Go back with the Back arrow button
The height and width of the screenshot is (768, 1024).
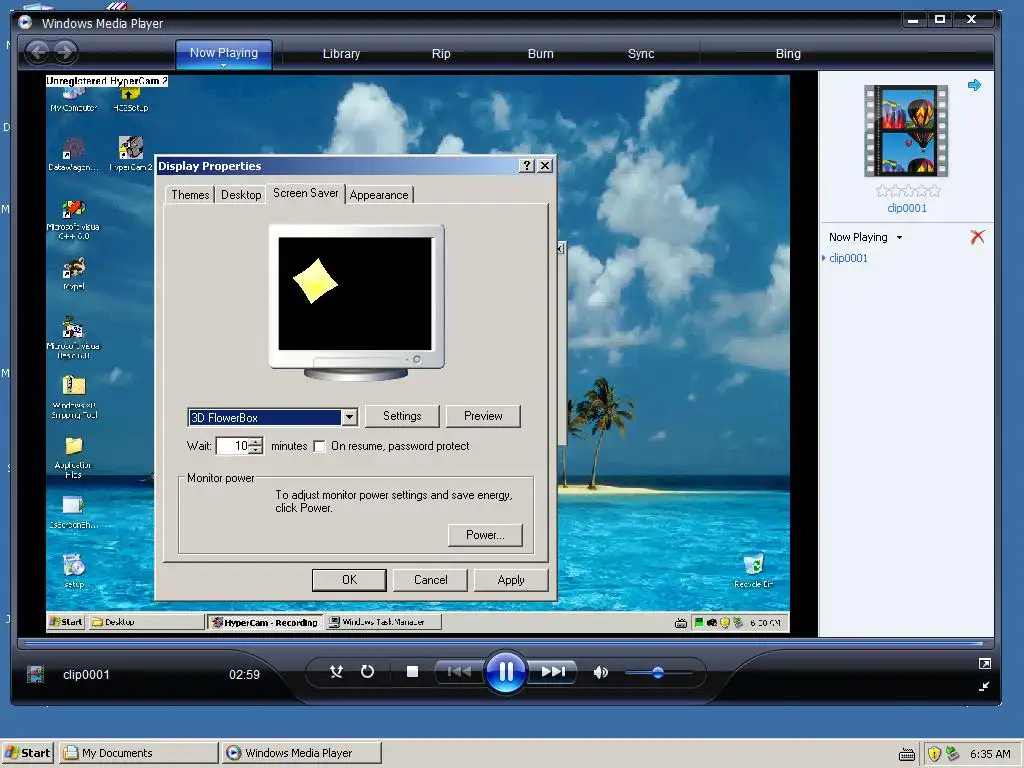pyautogui.click(x=38, y=52)
